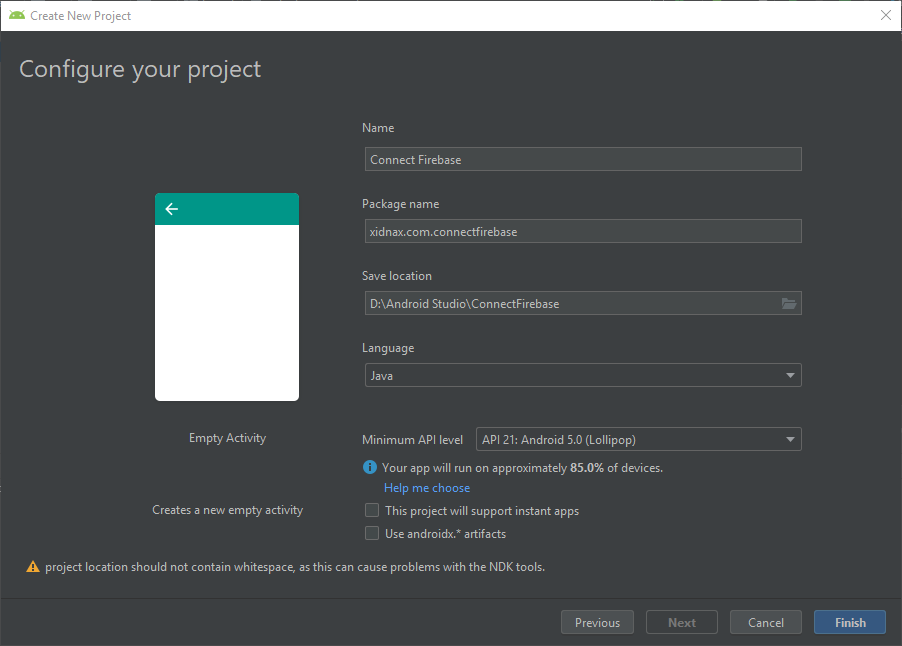The image size is (902, 646).
Task: Click the '85.0% of devices' message
Action: click(522, 468)
